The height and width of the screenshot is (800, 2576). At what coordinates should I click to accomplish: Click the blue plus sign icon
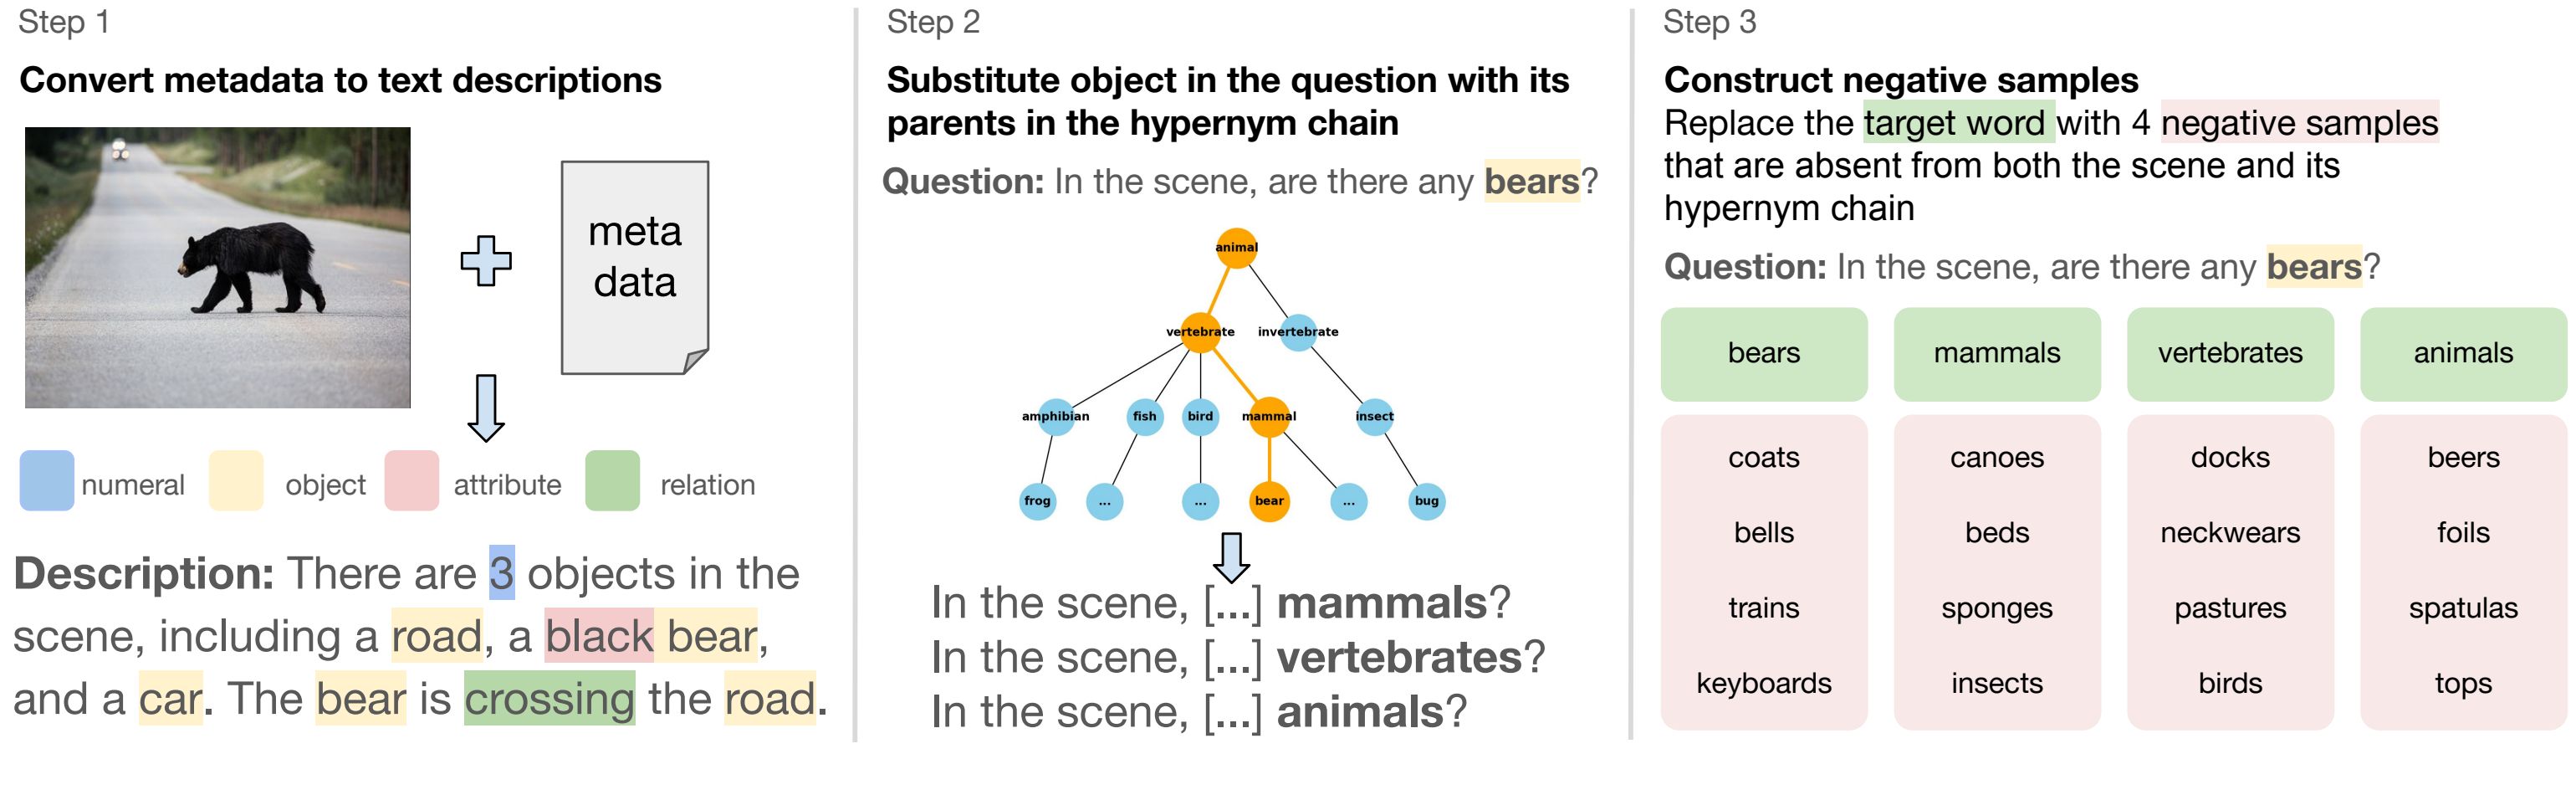pyautogui.click(x=486, y=261)
